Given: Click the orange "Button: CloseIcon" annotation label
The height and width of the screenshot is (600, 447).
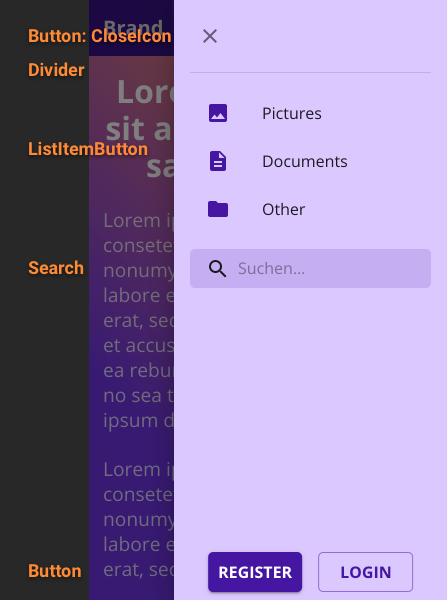Looking at the screenshot, I should (100, 36).
